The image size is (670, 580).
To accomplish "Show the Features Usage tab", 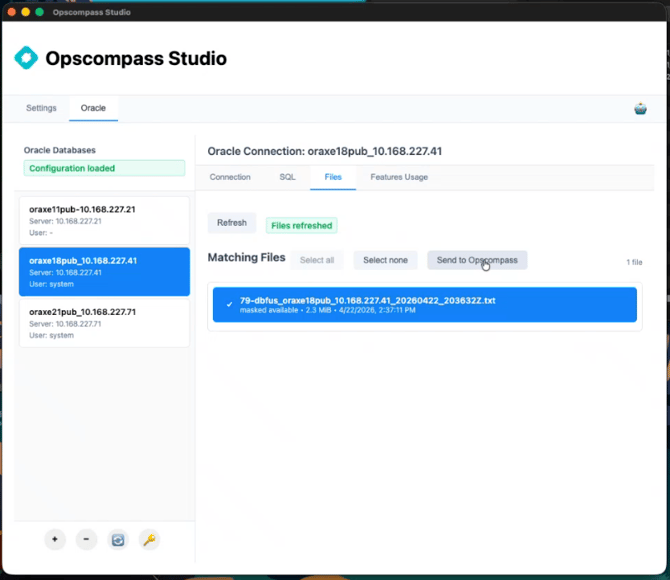I will tap(399, 177).
